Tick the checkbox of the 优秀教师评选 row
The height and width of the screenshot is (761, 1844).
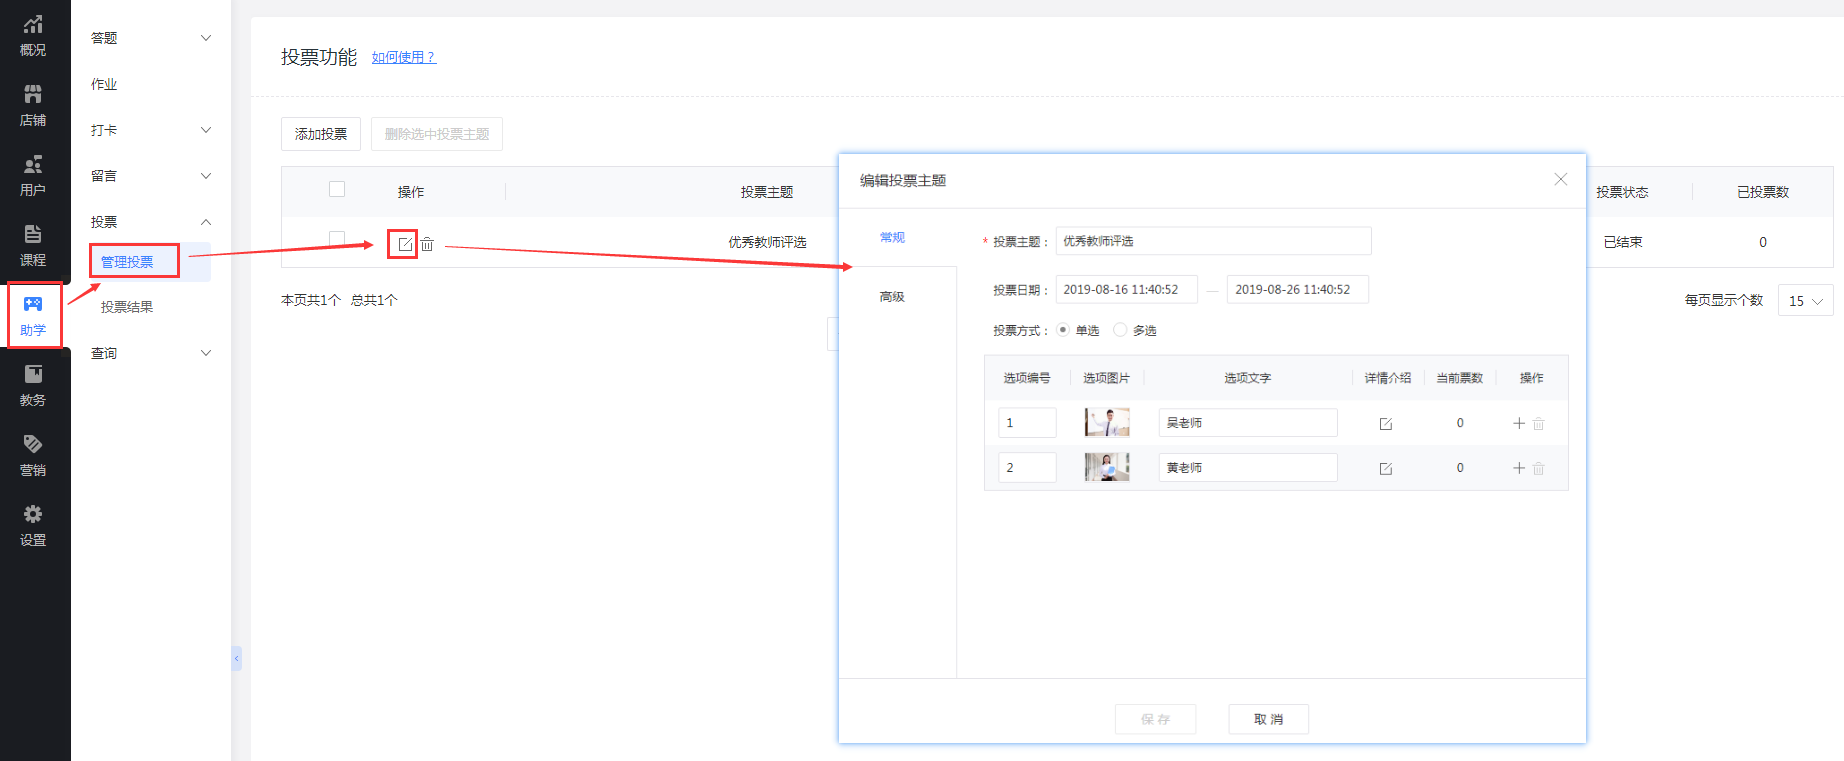tap(337, 239)
